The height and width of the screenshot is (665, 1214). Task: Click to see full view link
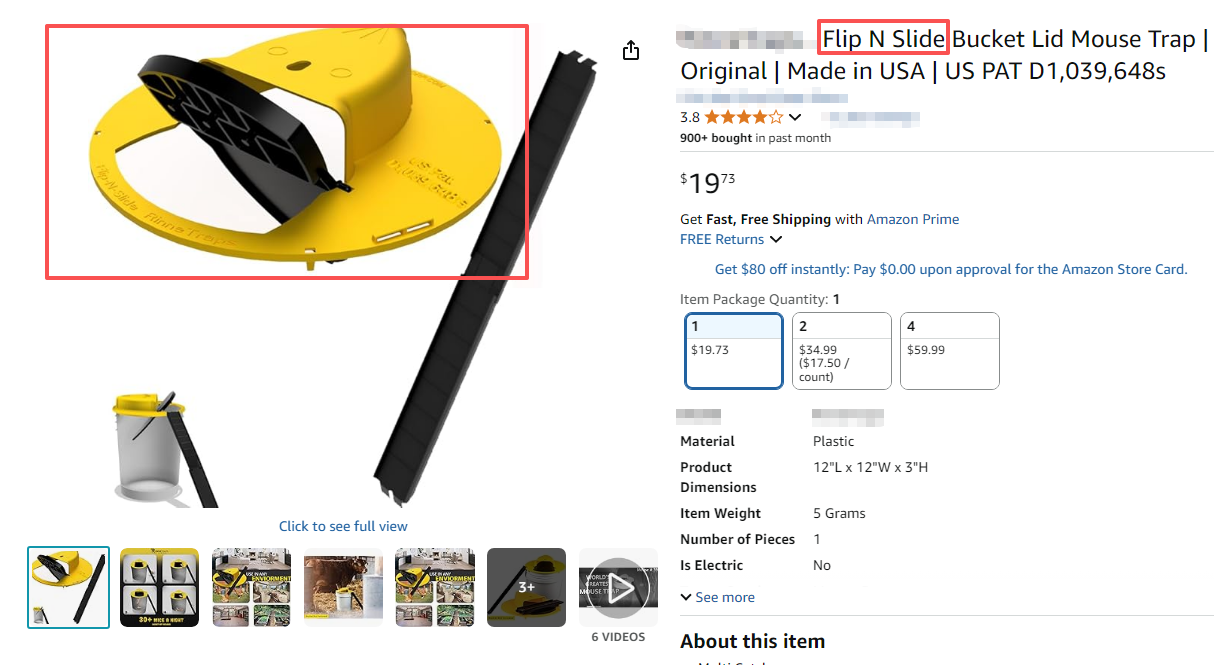(343, 526)
